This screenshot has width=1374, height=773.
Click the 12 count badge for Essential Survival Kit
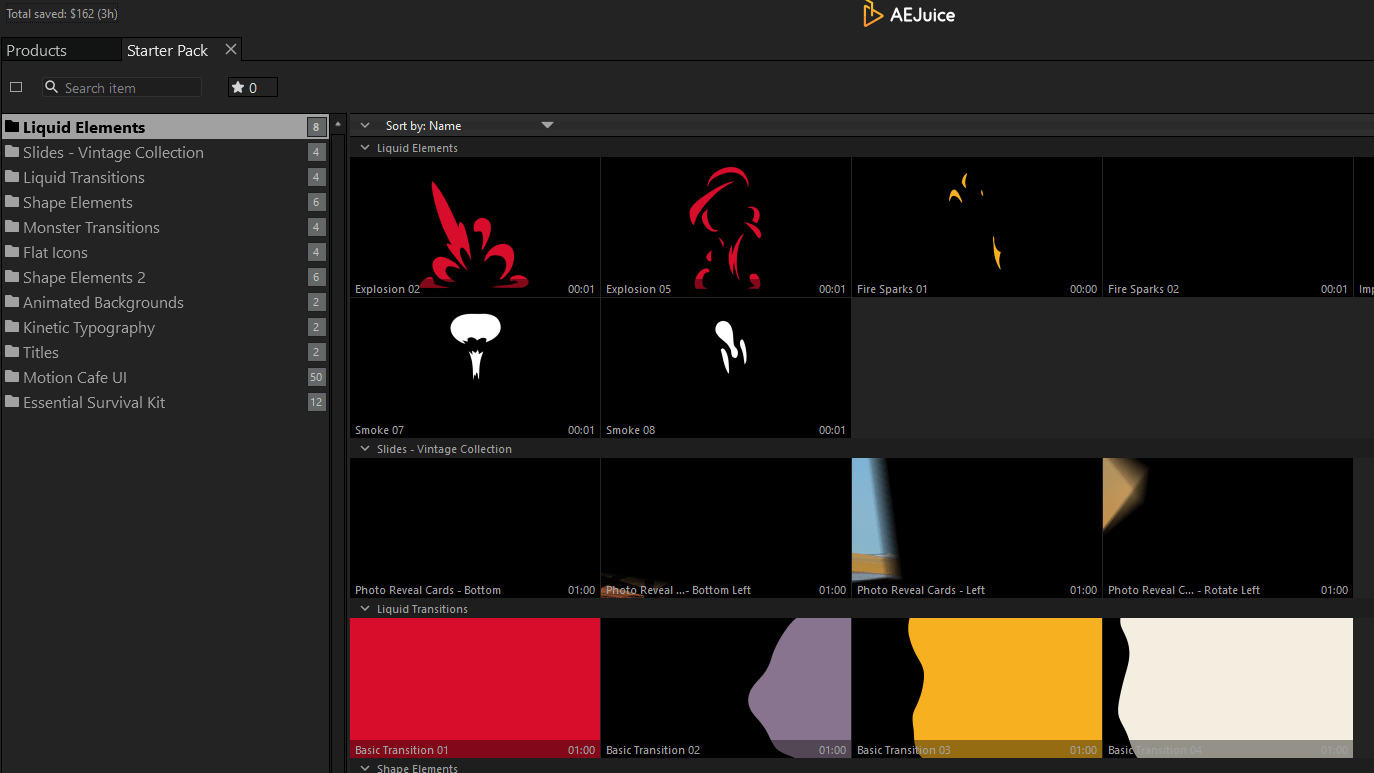pos(316,402)
